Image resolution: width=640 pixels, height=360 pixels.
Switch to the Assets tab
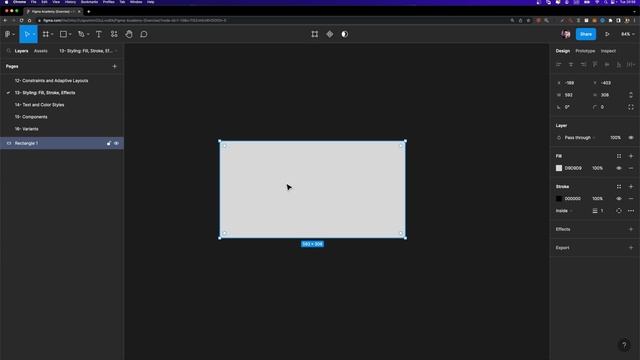(41, 51)
